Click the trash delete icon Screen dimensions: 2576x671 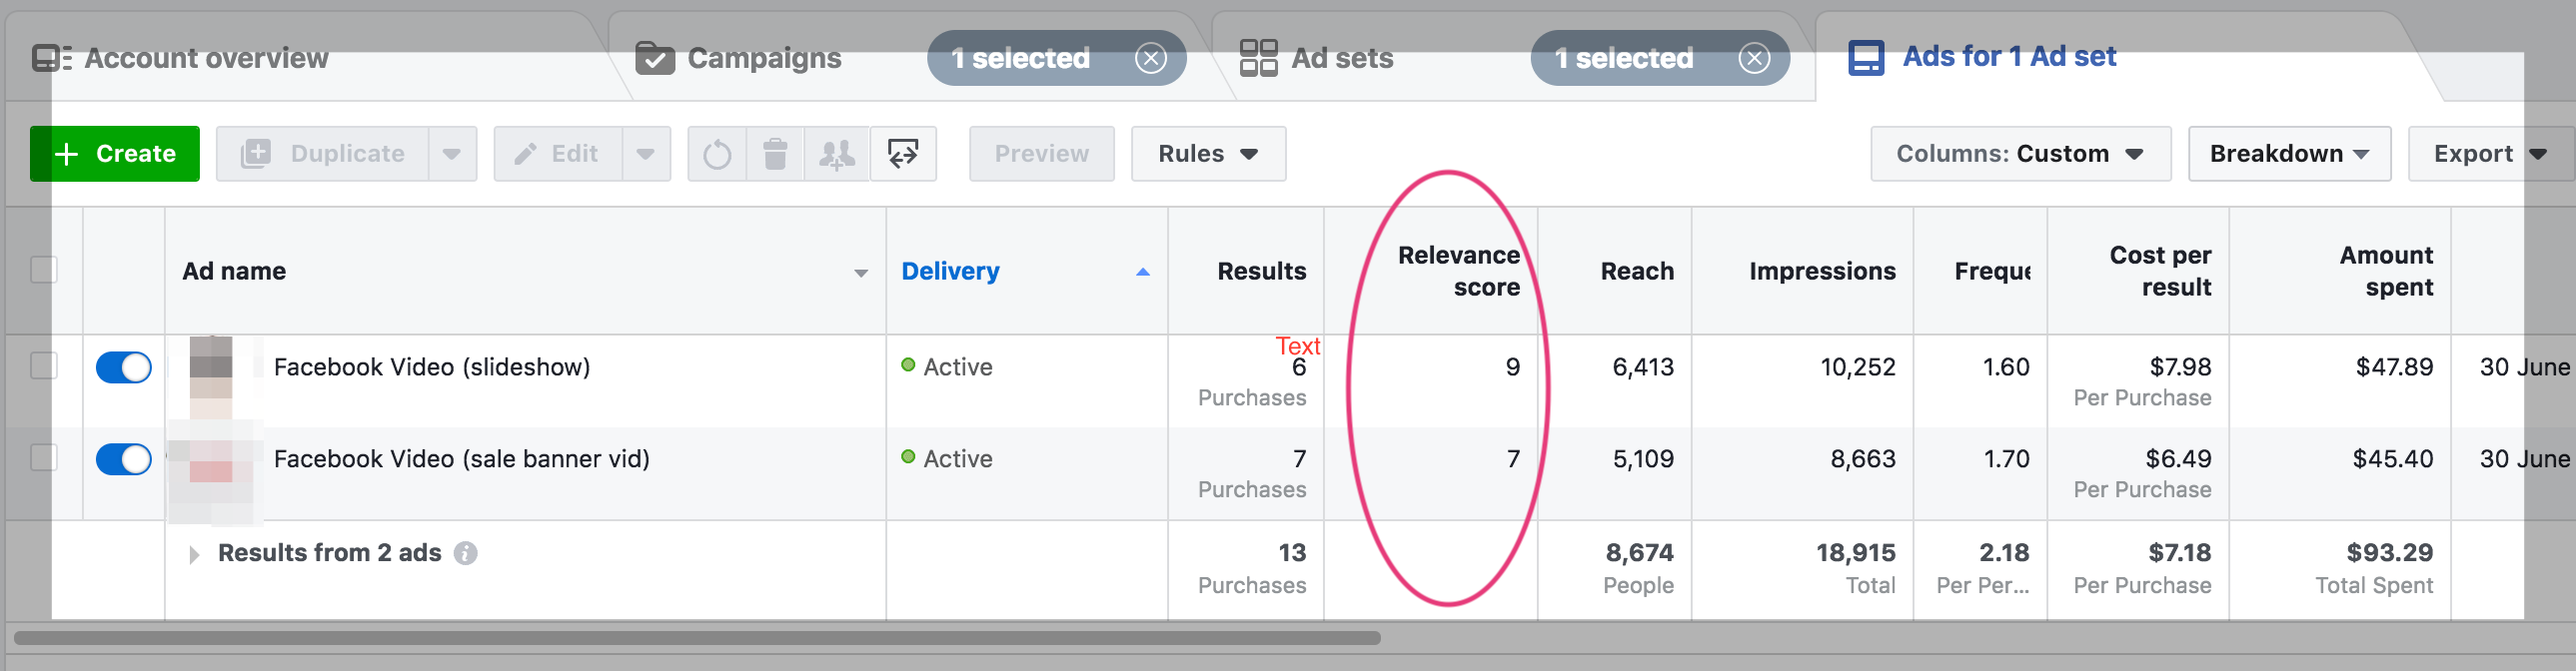coord(775,154)
